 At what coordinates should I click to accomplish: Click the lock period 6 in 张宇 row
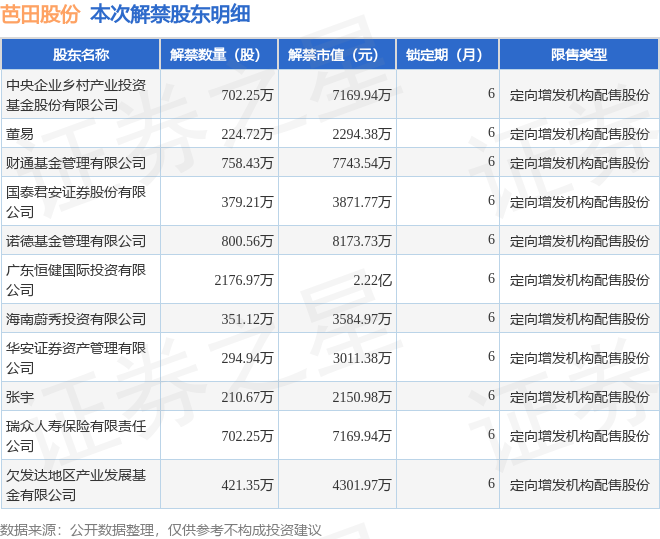pos(491,396)
